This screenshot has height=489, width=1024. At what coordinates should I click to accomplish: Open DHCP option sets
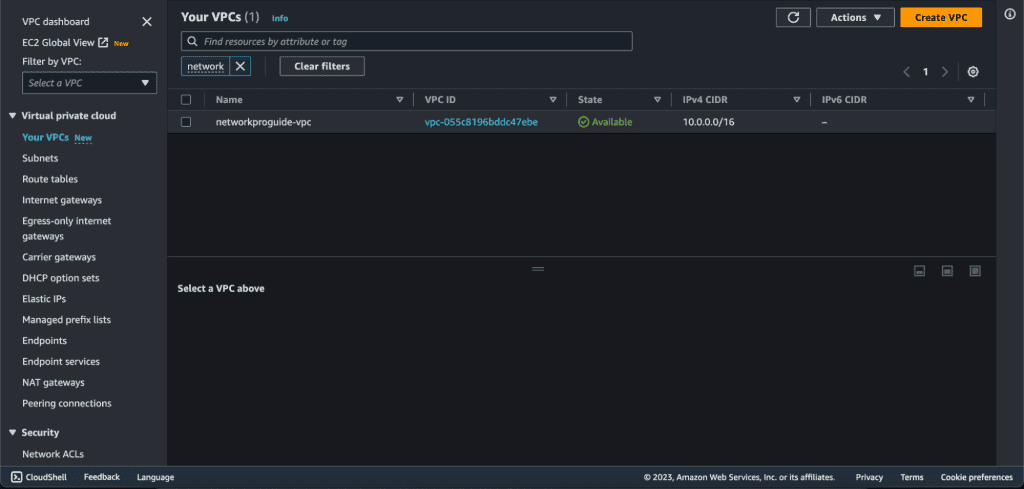[x=61, y=278]
